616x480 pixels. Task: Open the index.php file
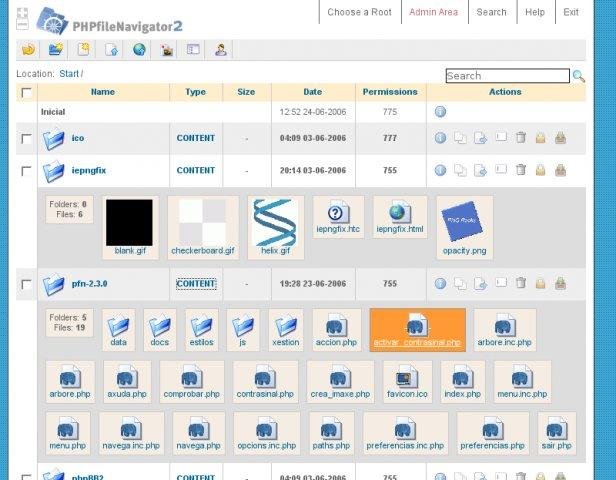click(462, 382)
